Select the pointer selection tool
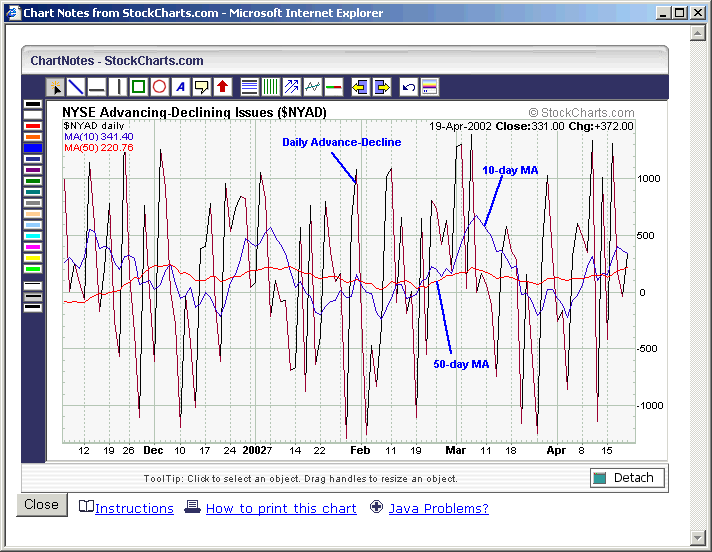Viewport: 712px width, 552px height. 55,87
